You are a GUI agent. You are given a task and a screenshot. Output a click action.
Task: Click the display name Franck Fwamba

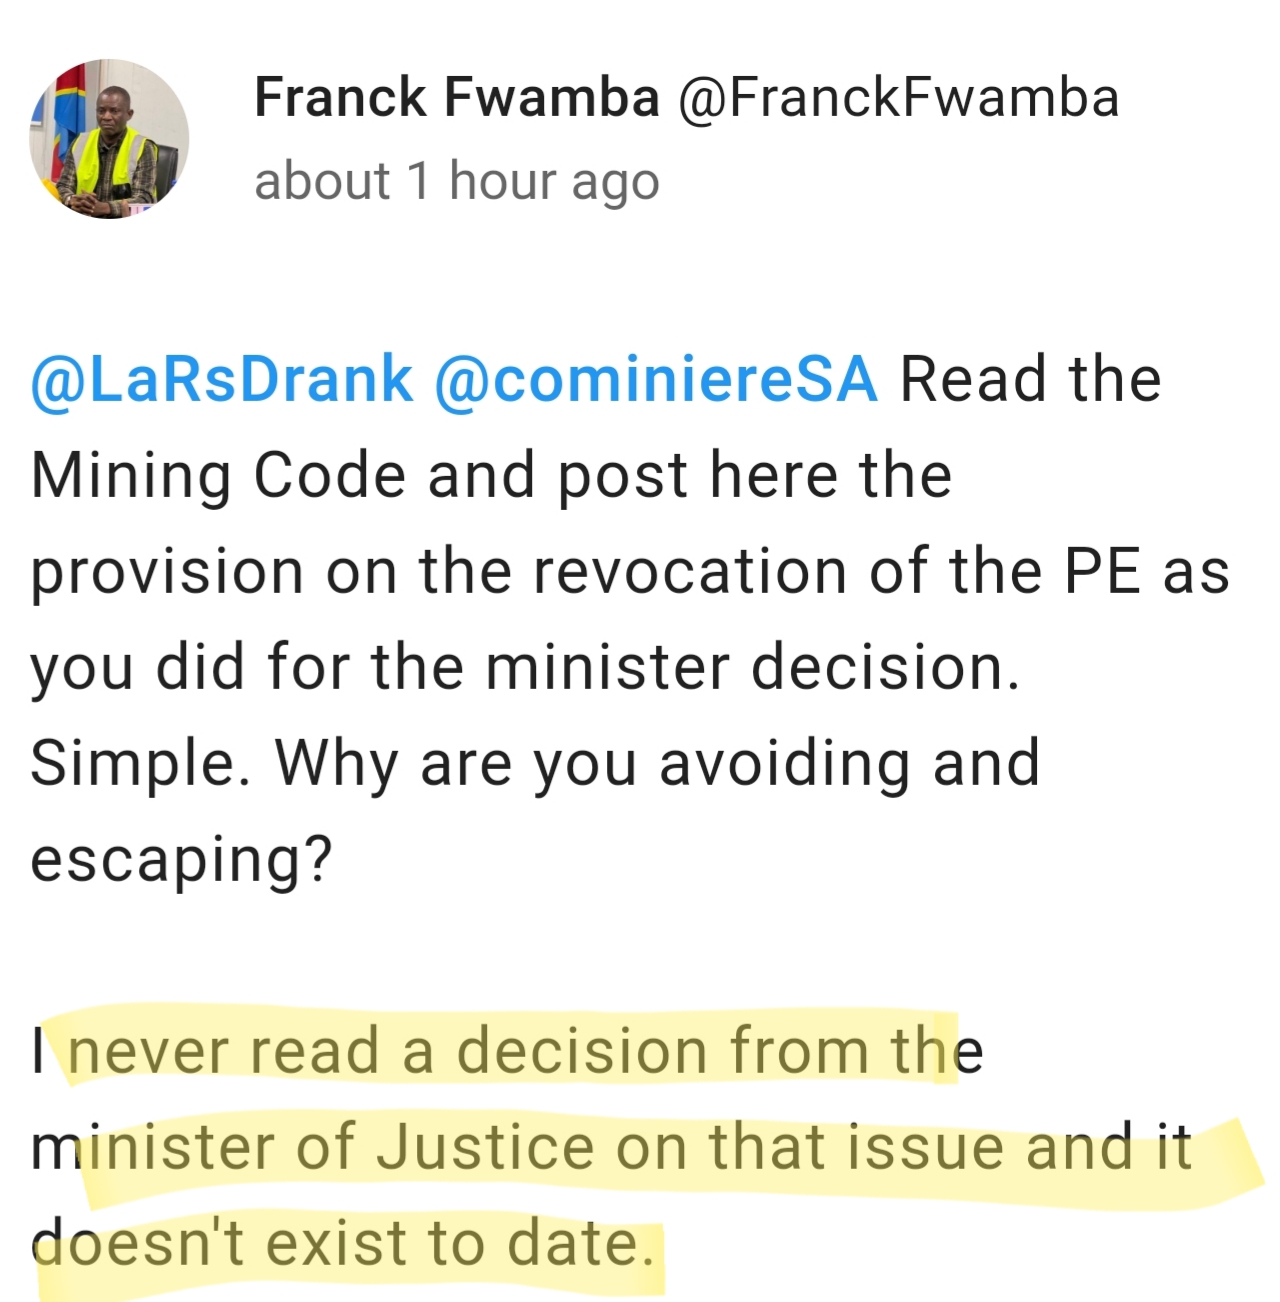(x=456, y=98)
